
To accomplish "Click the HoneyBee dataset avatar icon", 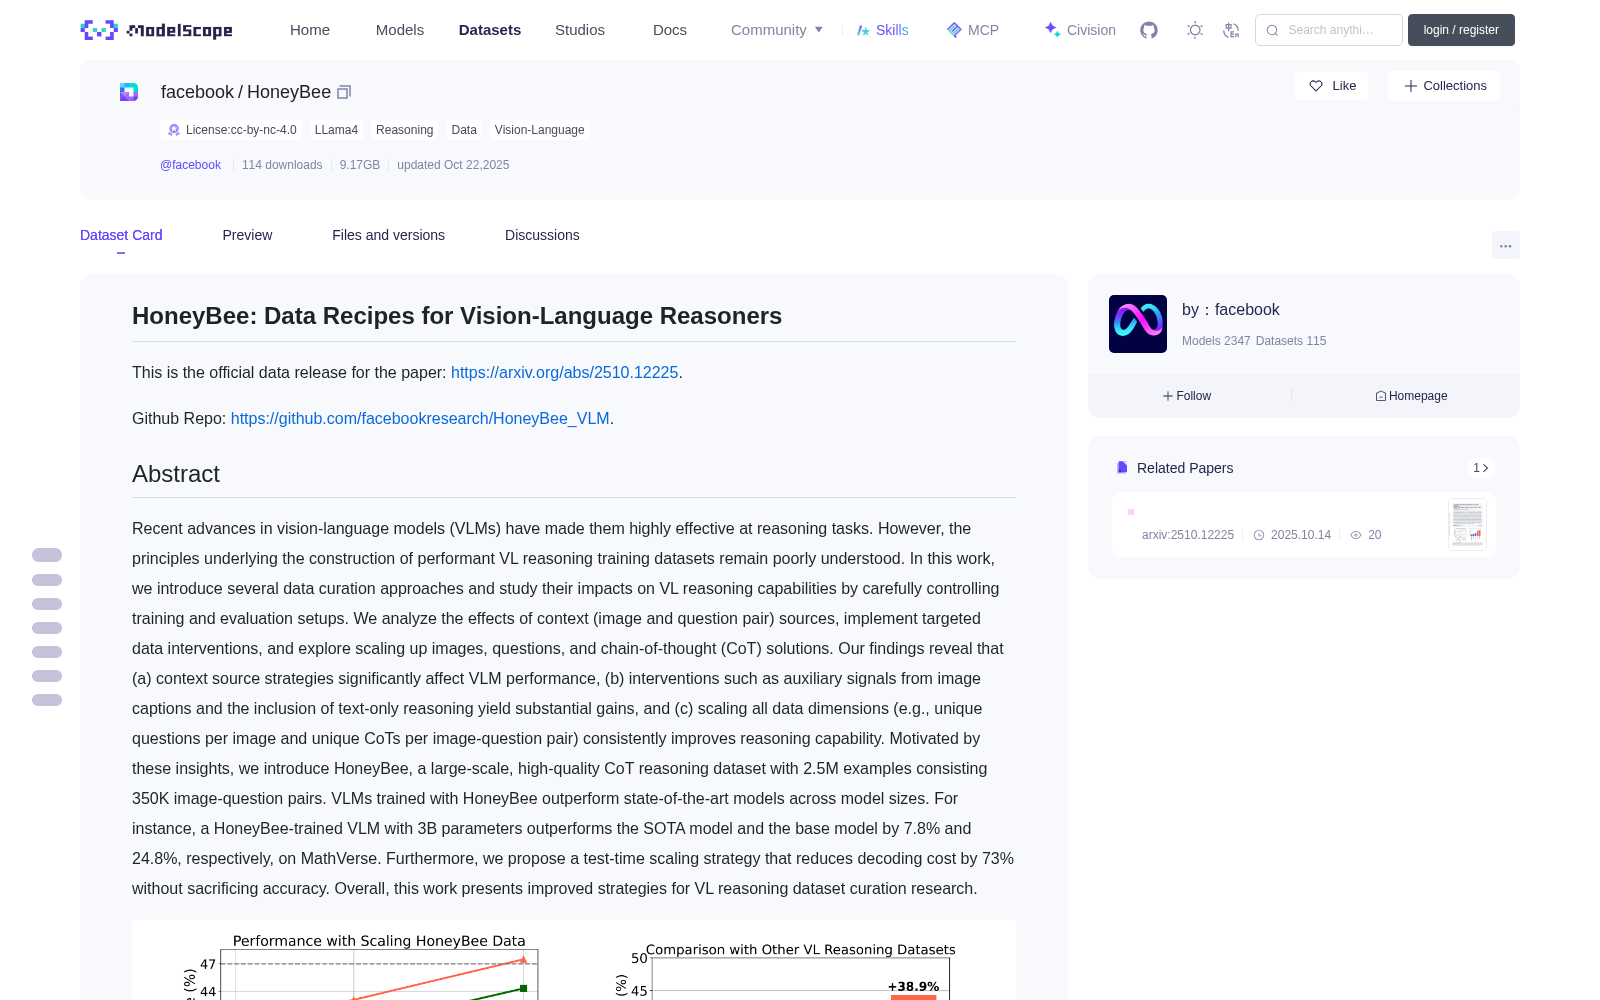I will (129, 92).
